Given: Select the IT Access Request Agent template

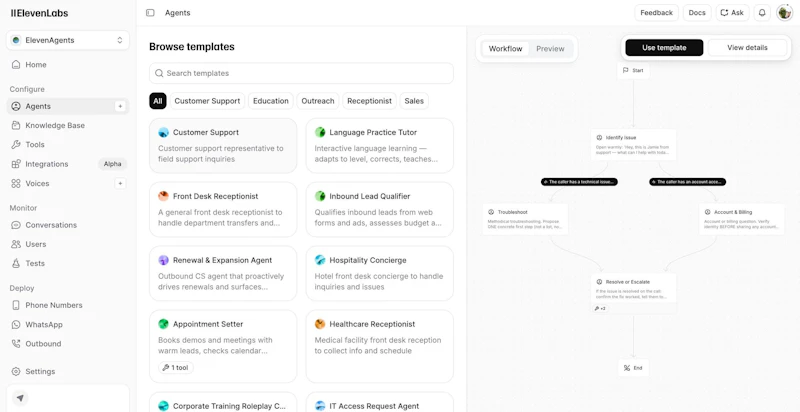Looking at the screenshot, I should (380, 402).
